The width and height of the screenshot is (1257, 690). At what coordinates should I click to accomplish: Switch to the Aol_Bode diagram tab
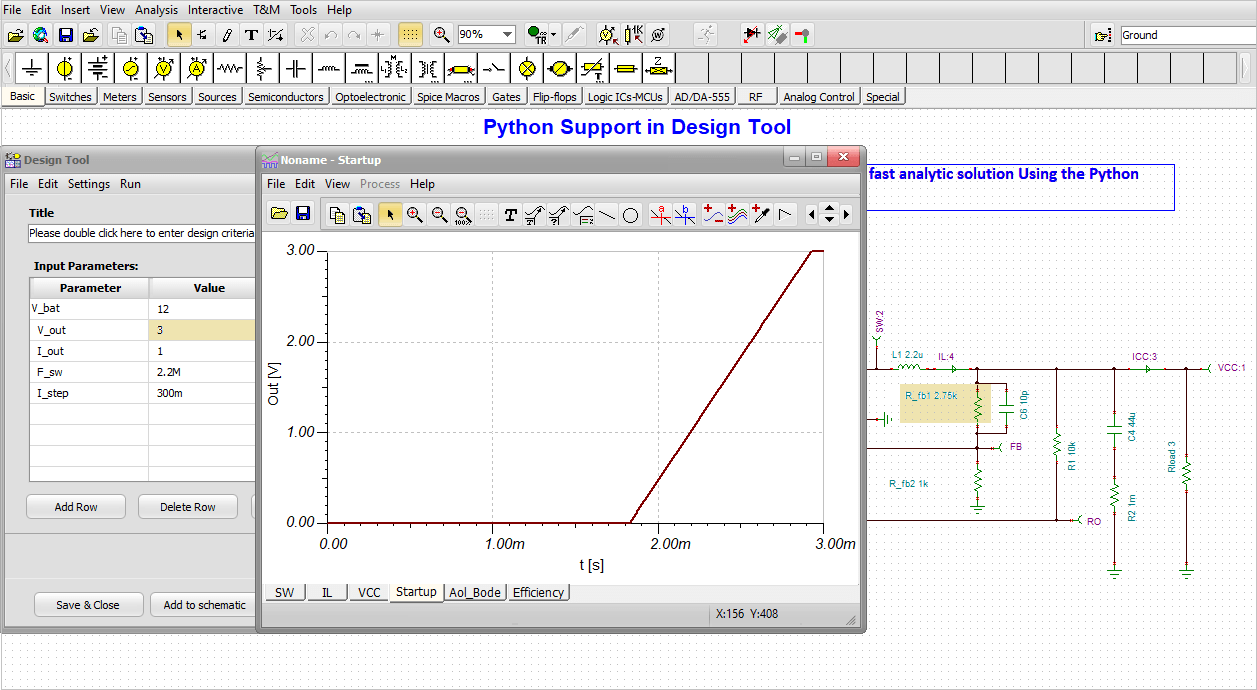(x=475, y=592)
